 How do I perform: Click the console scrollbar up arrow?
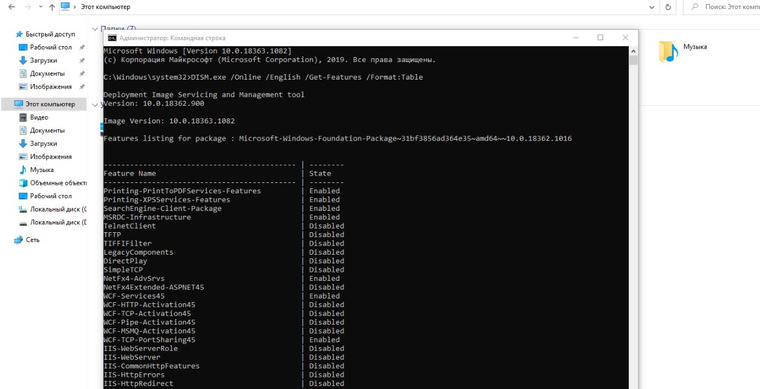click(x=633, y=50)
